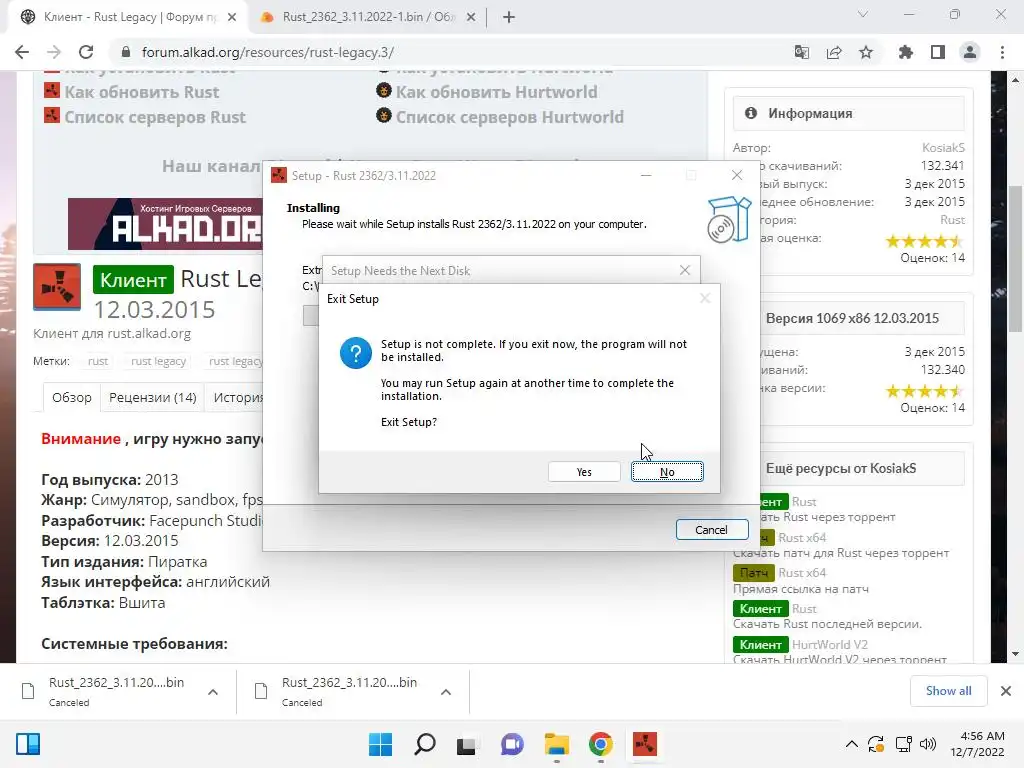Open the Список серверов Rust link
The width and height of the screenshot is (1024, 768).
pyautogui.click(x=155, y=117)
